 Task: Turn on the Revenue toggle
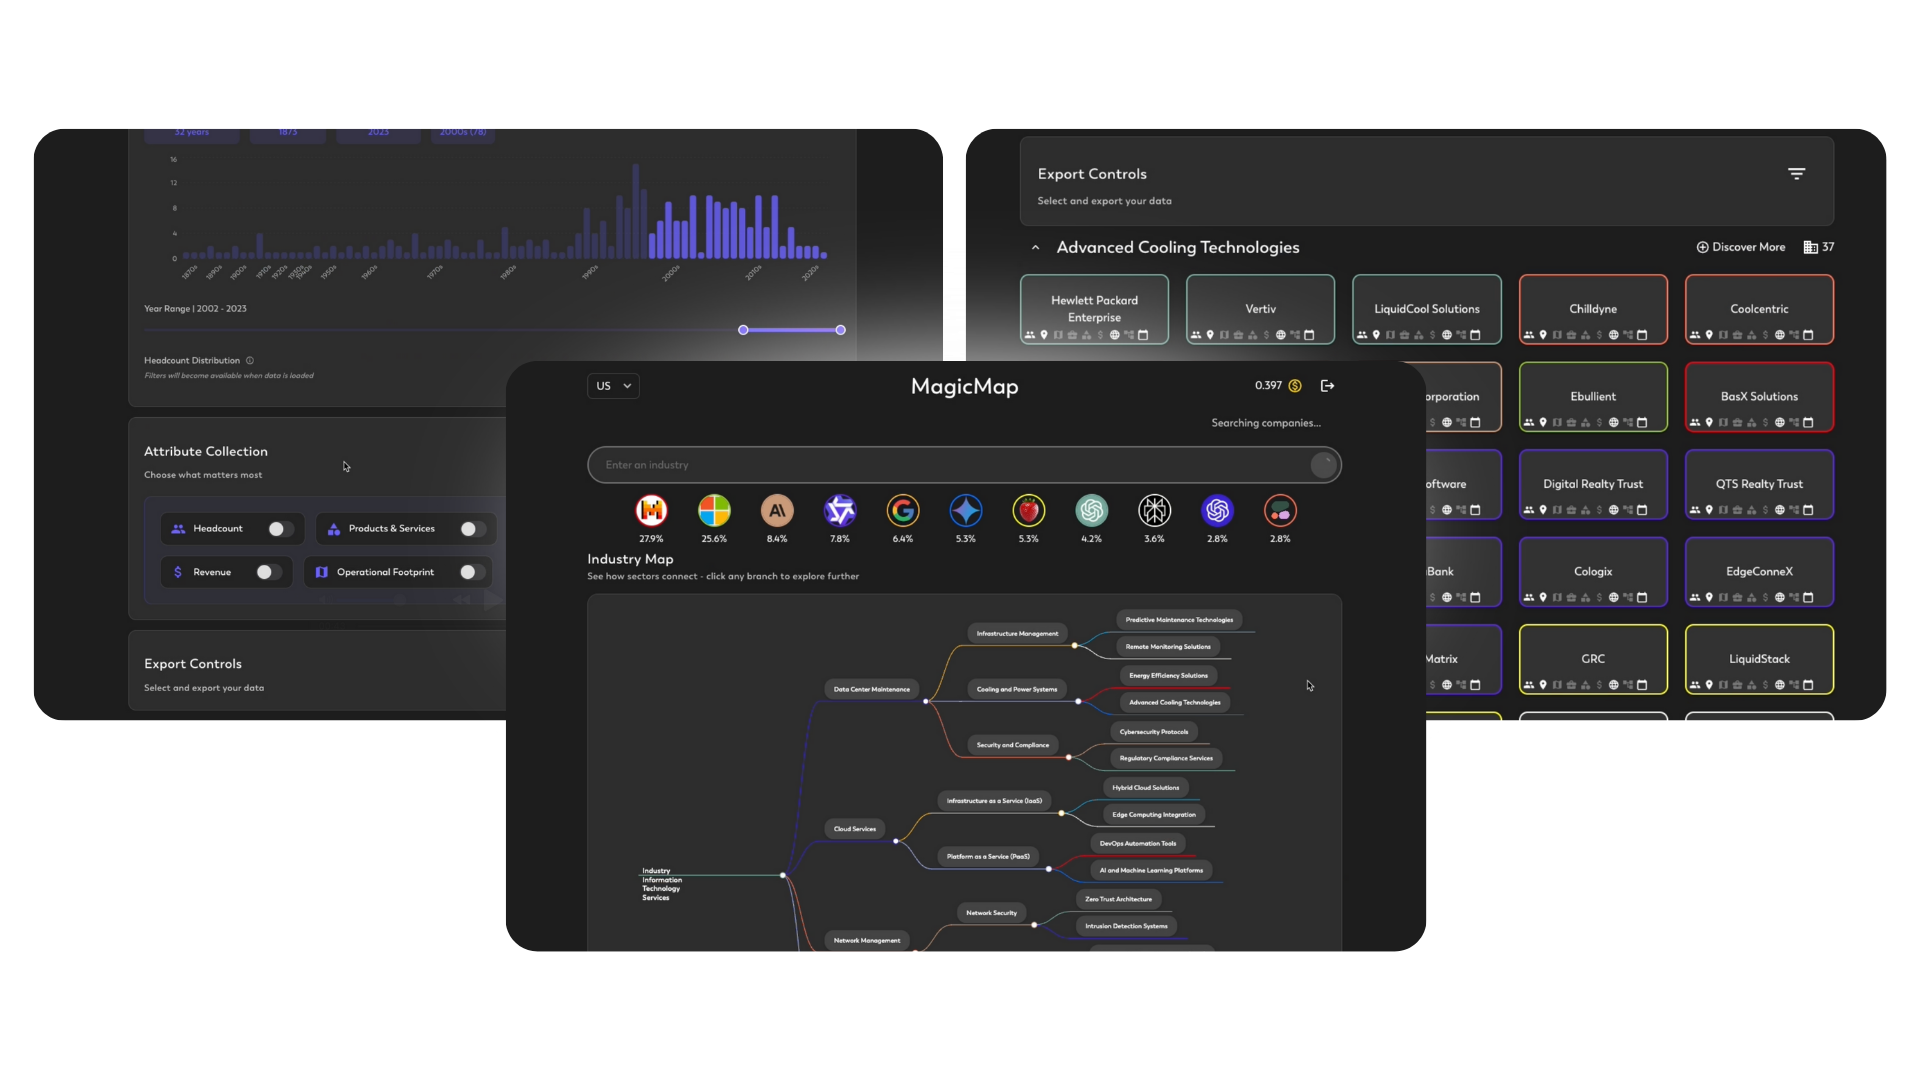pyautogui.click(x=268, y=572)
